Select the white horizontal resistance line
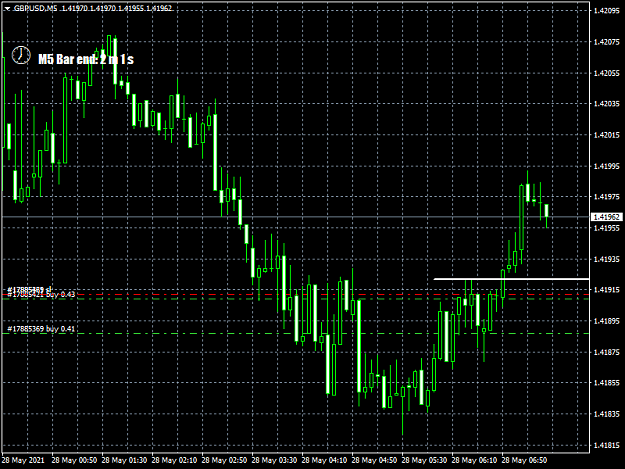Viewport: 625px width, 469px height. coord(511,279)
